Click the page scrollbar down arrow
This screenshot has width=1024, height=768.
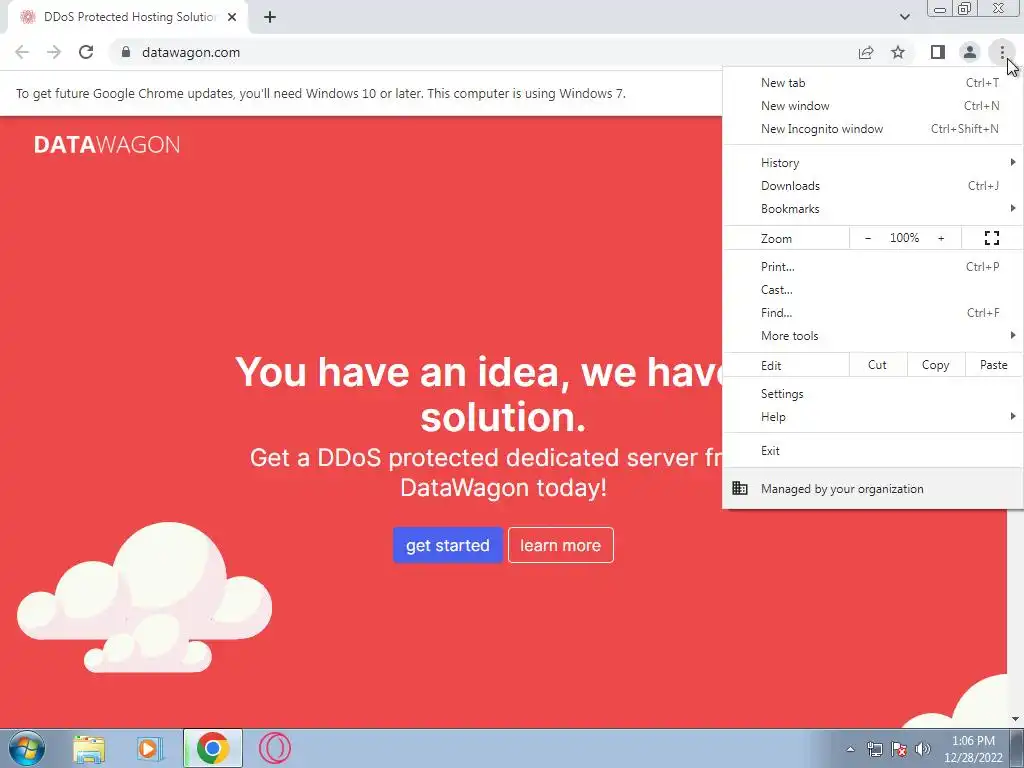[1016, 720]
